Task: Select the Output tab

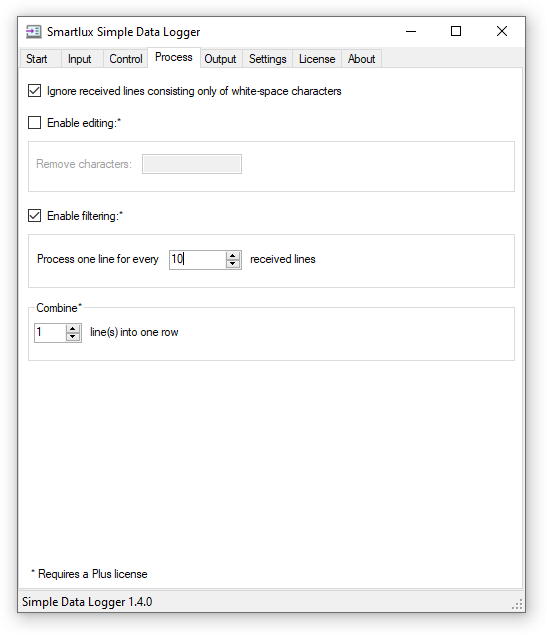Action: click(x=220, y=59)
